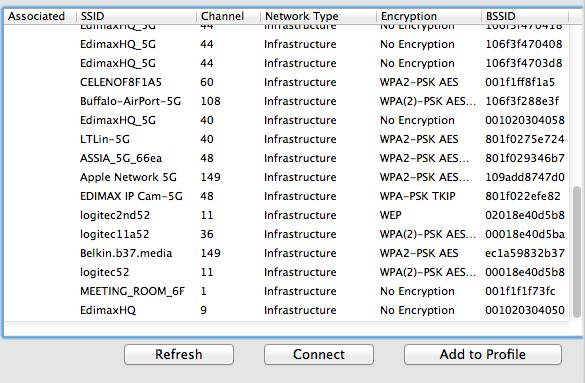The height and width of the screenshot is (383, 585).
Task: Select EdimaxHQ_5G with BSSID 106f3f4703d8
Action: (287, 63)
